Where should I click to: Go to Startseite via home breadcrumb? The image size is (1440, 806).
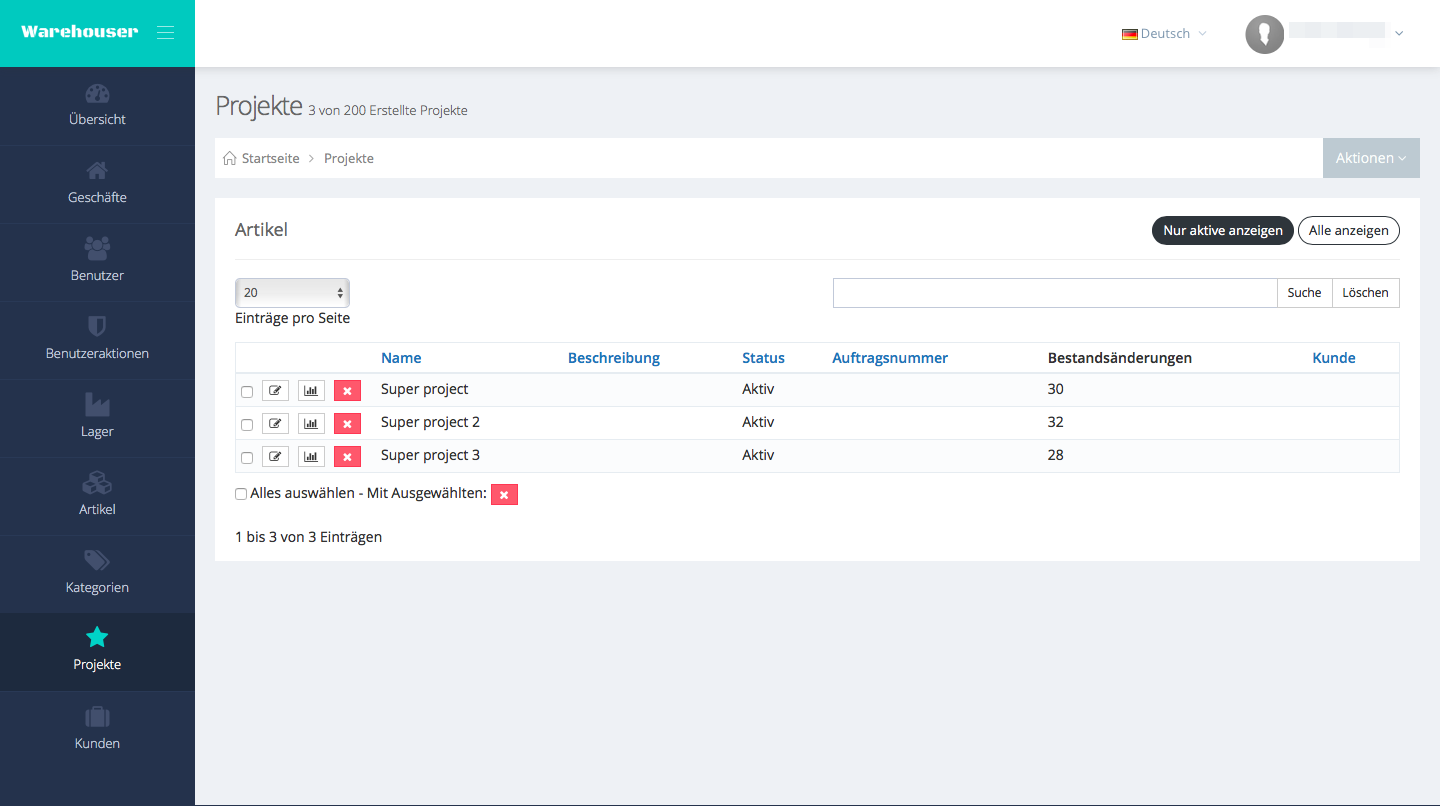[262, 158]
